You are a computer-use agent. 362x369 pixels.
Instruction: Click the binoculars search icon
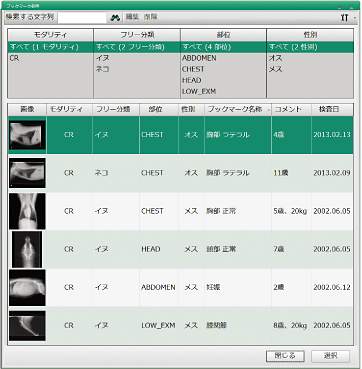click(115, 18)
